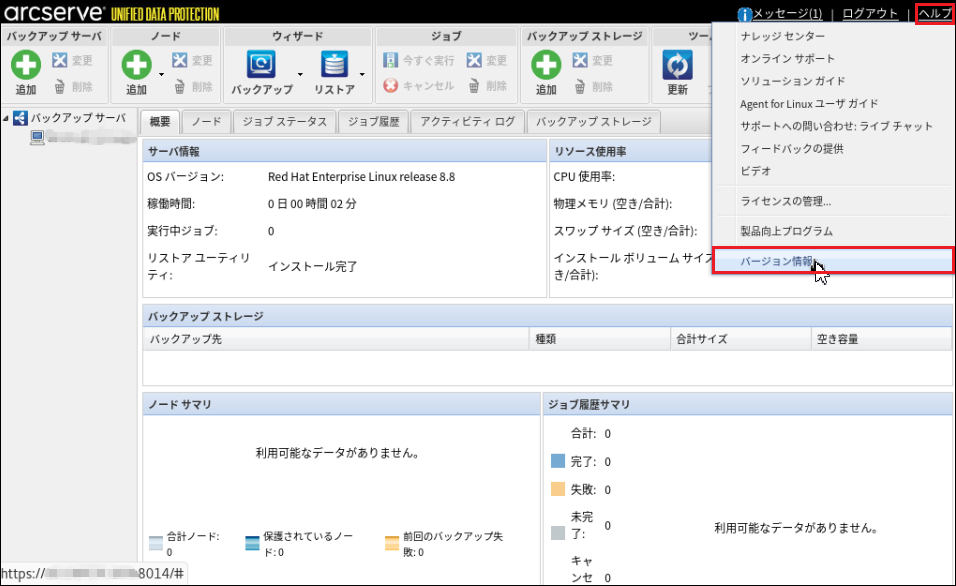Viewport: 956px width, 586px height.
Task: Click the blue 更新 refresh icon
Action: (x=677, y=66)
